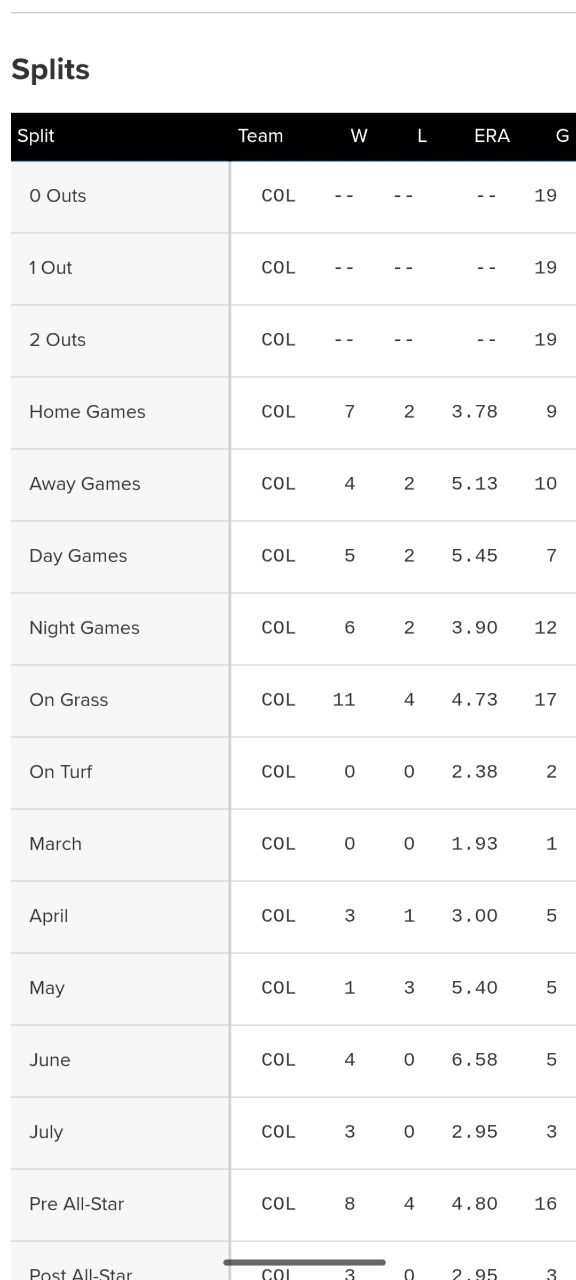
Task: Click the L column header
Action: tap(422, 136)
